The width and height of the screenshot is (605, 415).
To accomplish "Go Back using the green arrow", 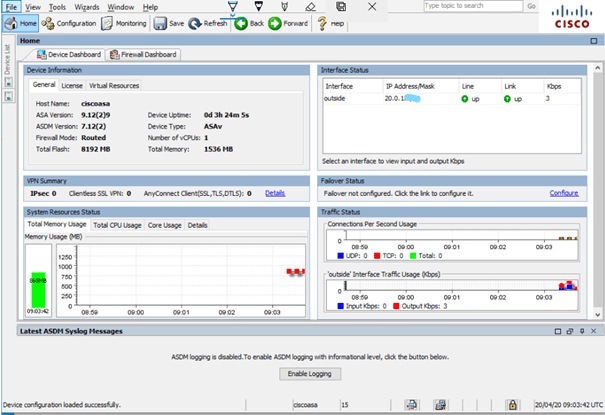I will click(x=250, y=23).
